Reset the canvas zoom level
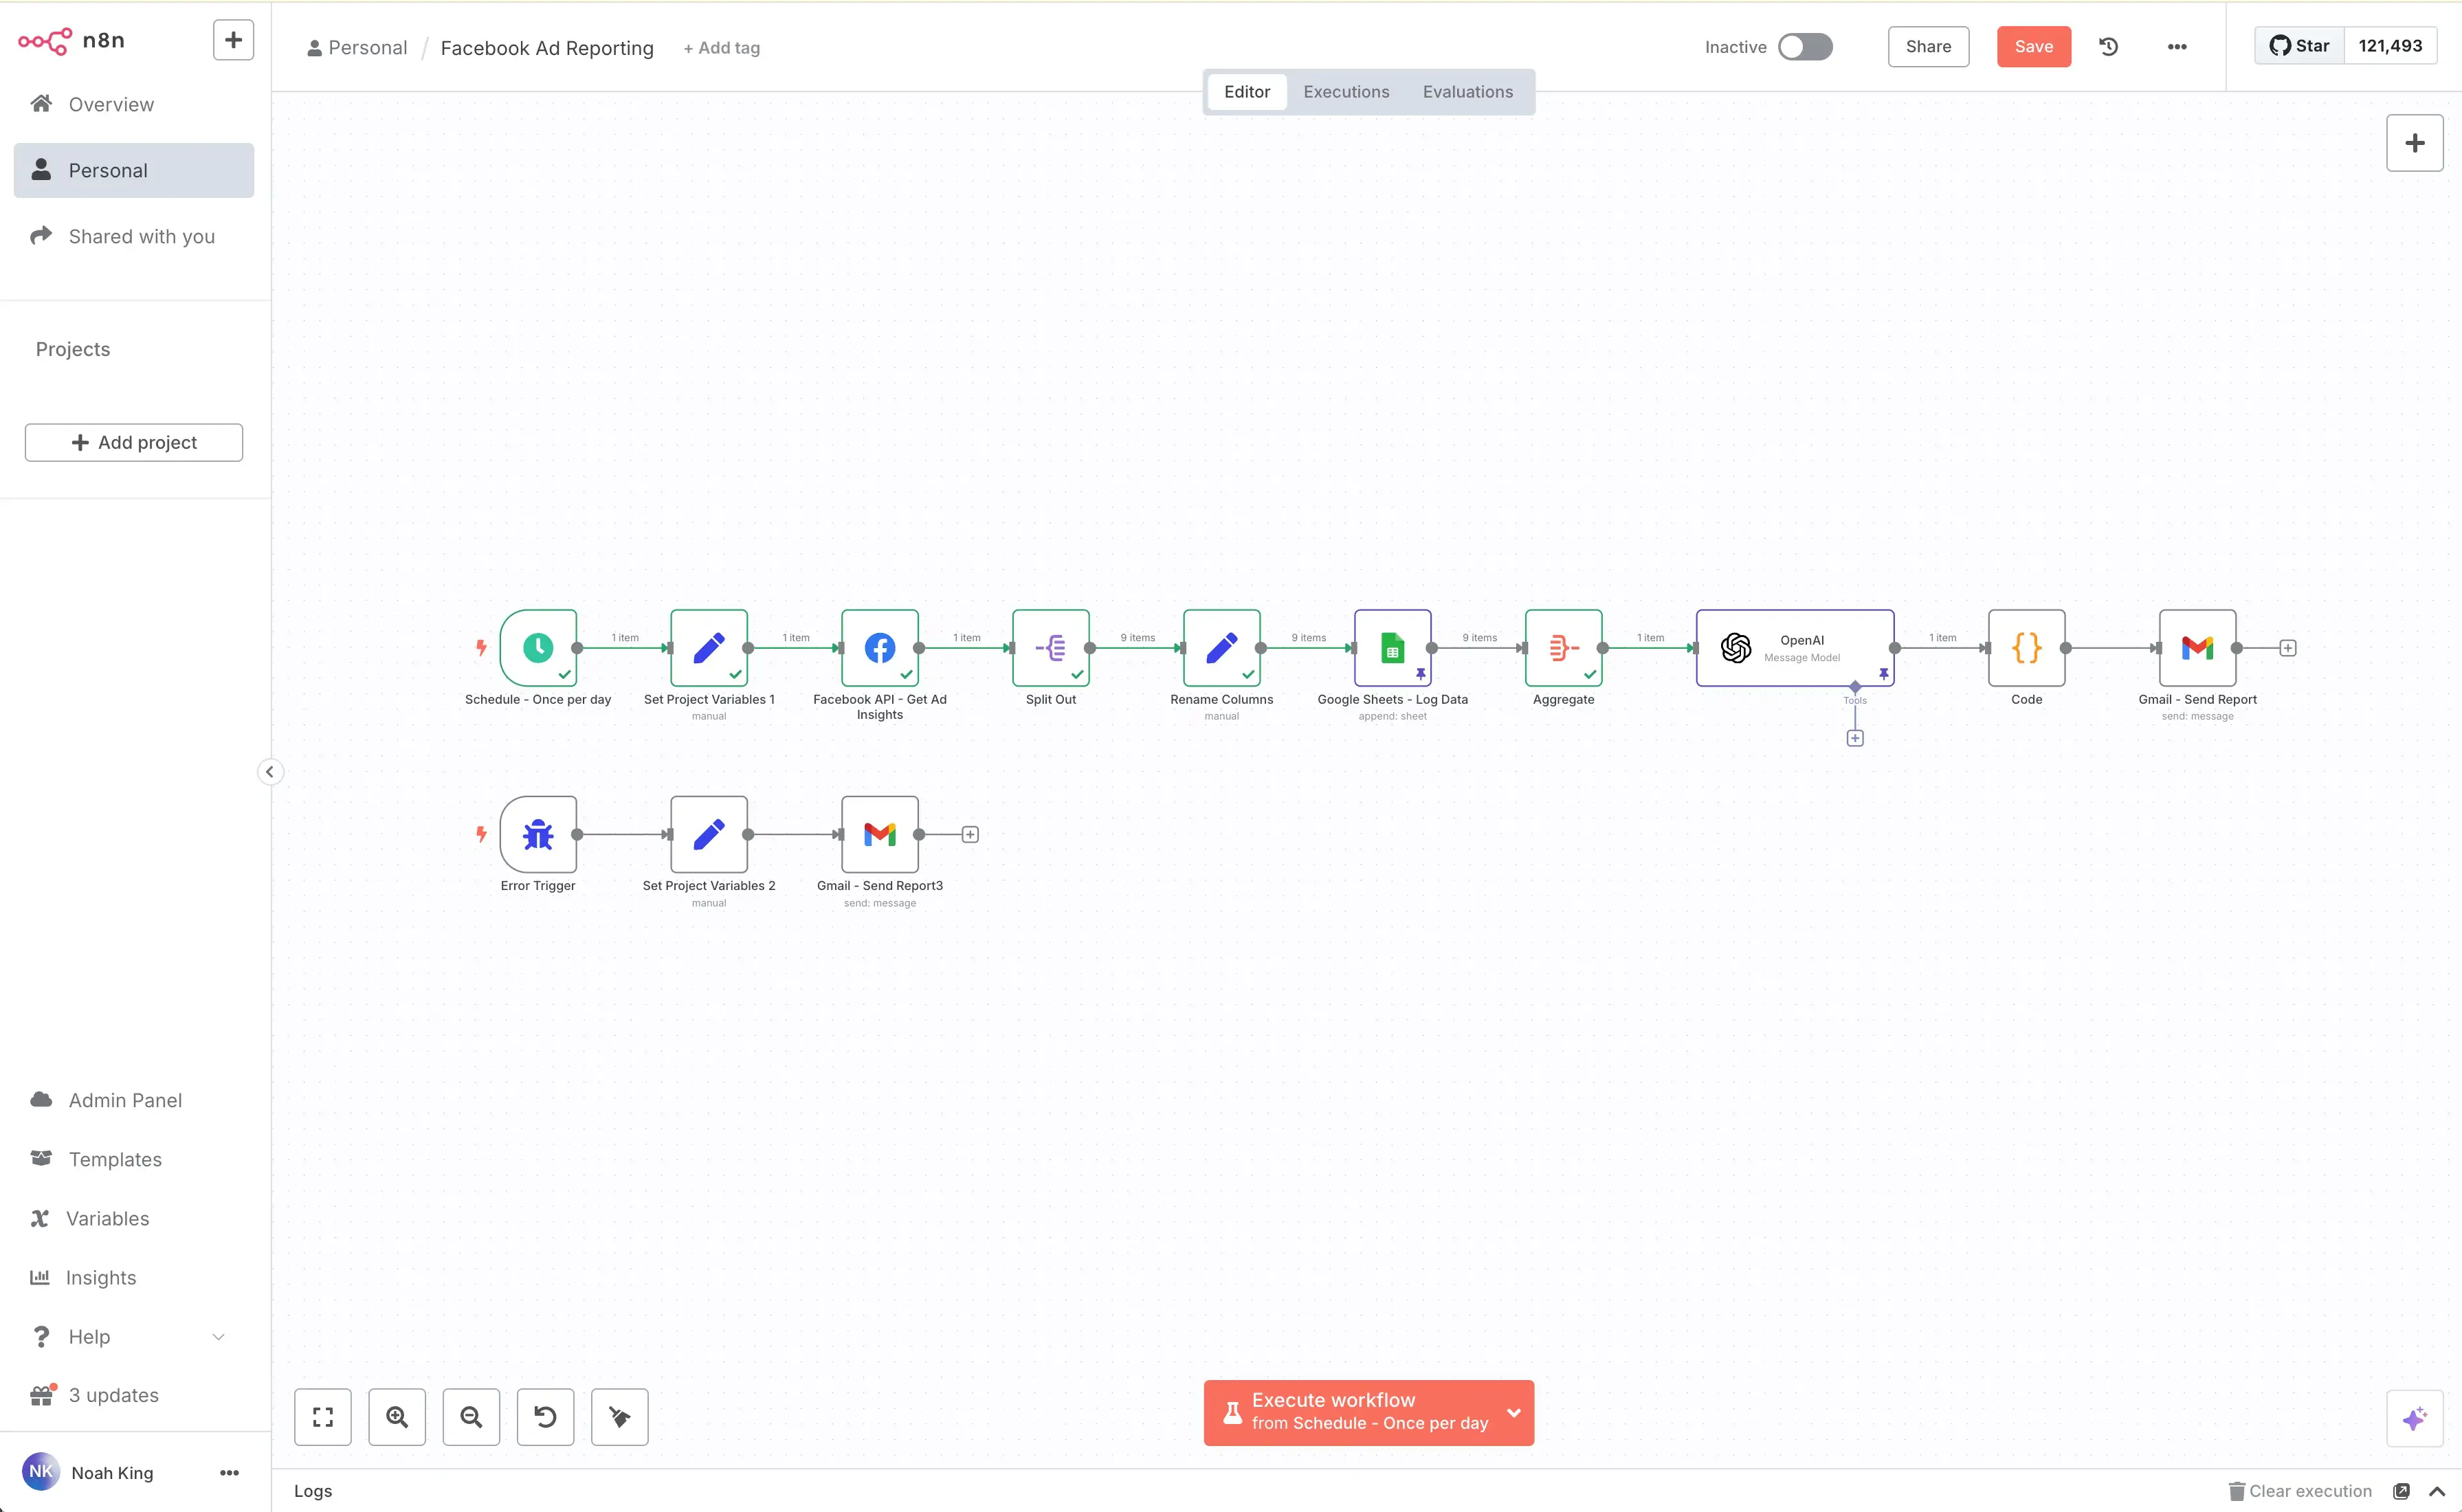This screenshot has height=1512, width=2462. (x=545, y=1417)
